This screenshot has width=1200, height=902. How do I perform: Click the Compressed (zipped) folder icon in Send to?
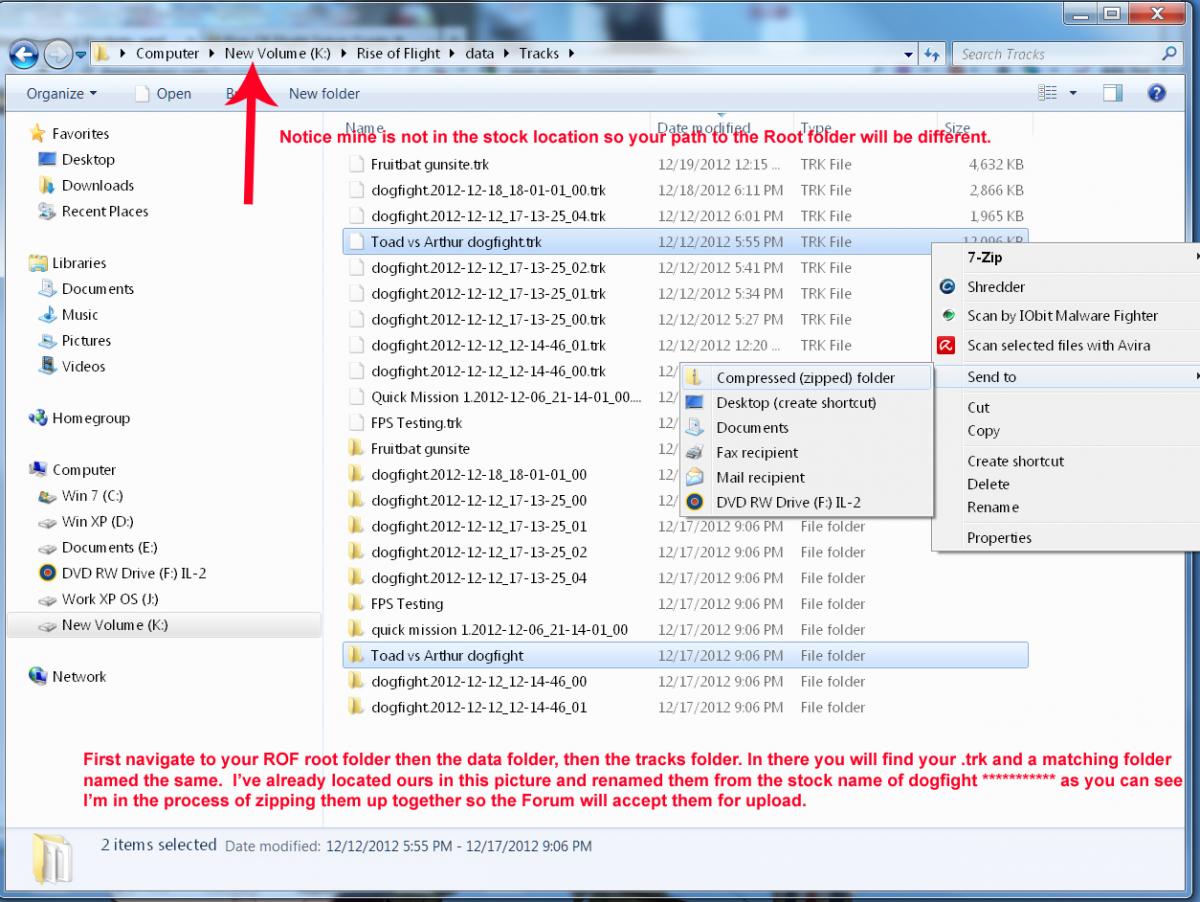tap(695, 378)
